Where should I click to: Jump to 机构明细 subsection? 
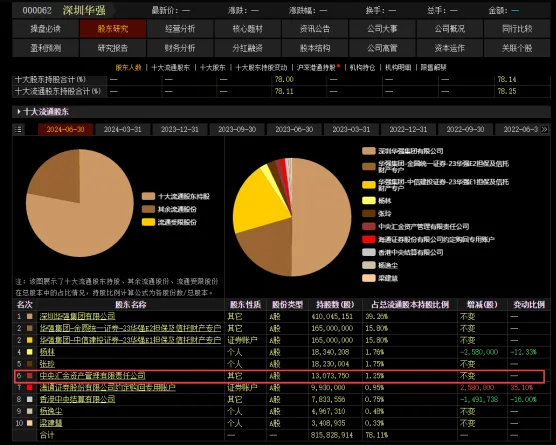tap(398, 67)
